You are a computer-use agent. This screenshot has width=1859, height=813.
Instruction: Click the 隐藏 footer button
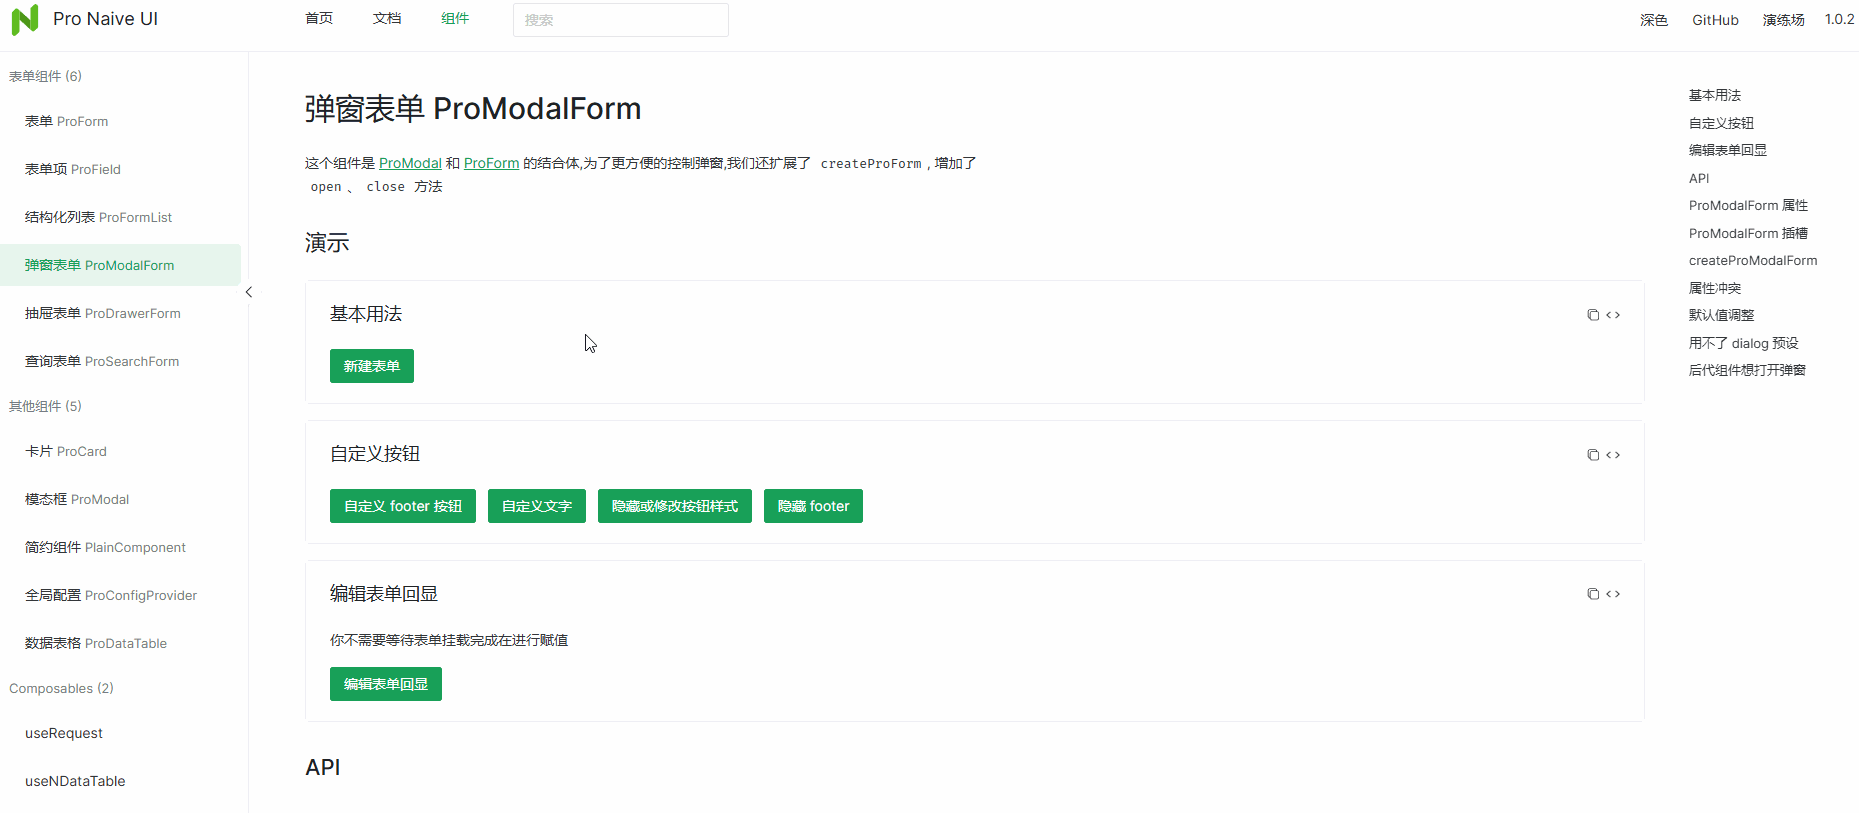[813, 506]
